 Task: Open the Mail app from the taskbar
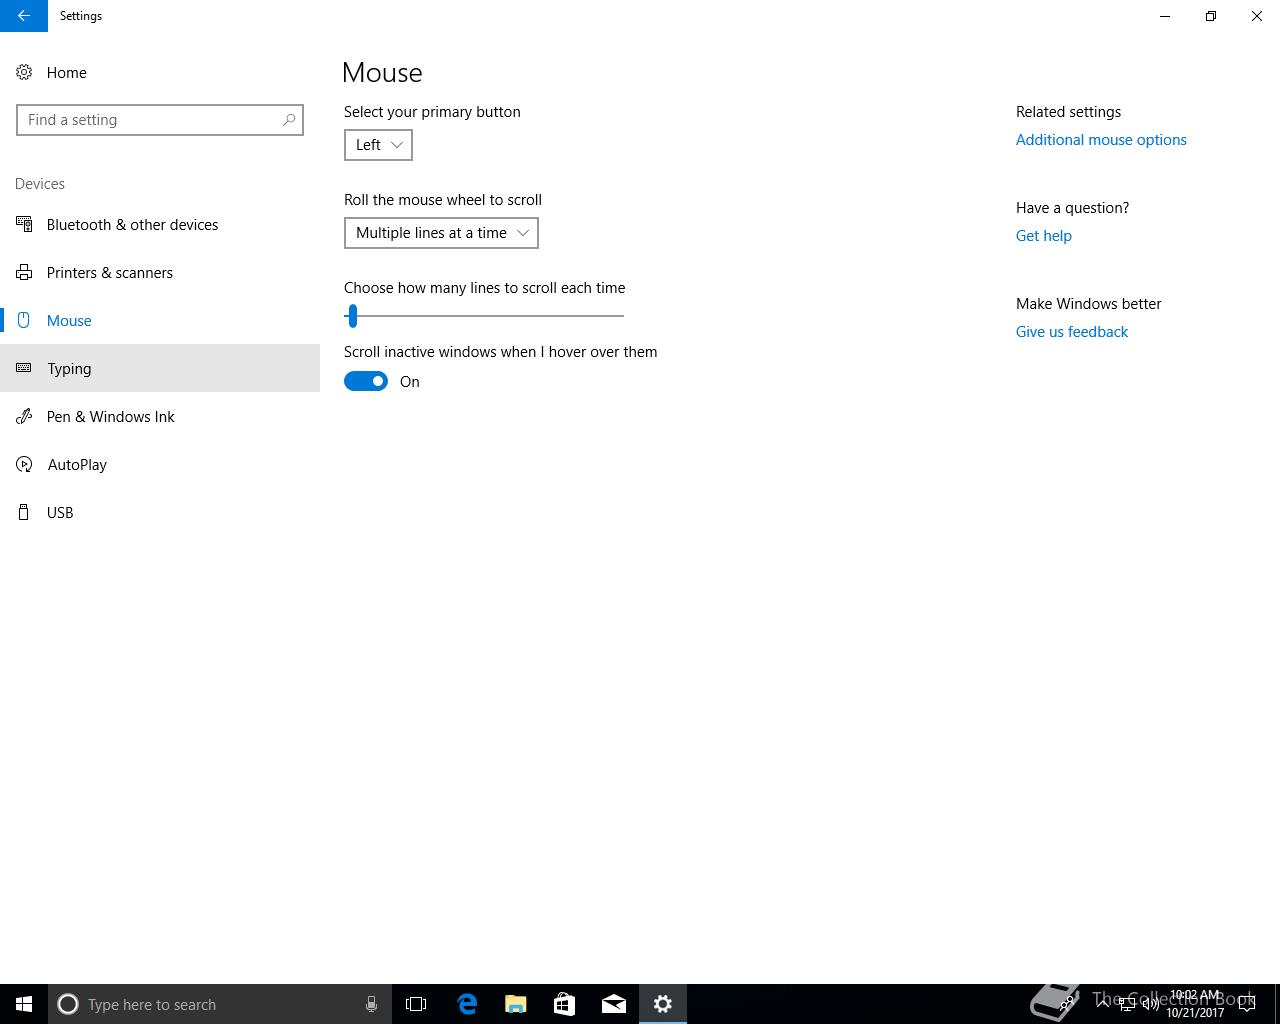point(613,1004)
